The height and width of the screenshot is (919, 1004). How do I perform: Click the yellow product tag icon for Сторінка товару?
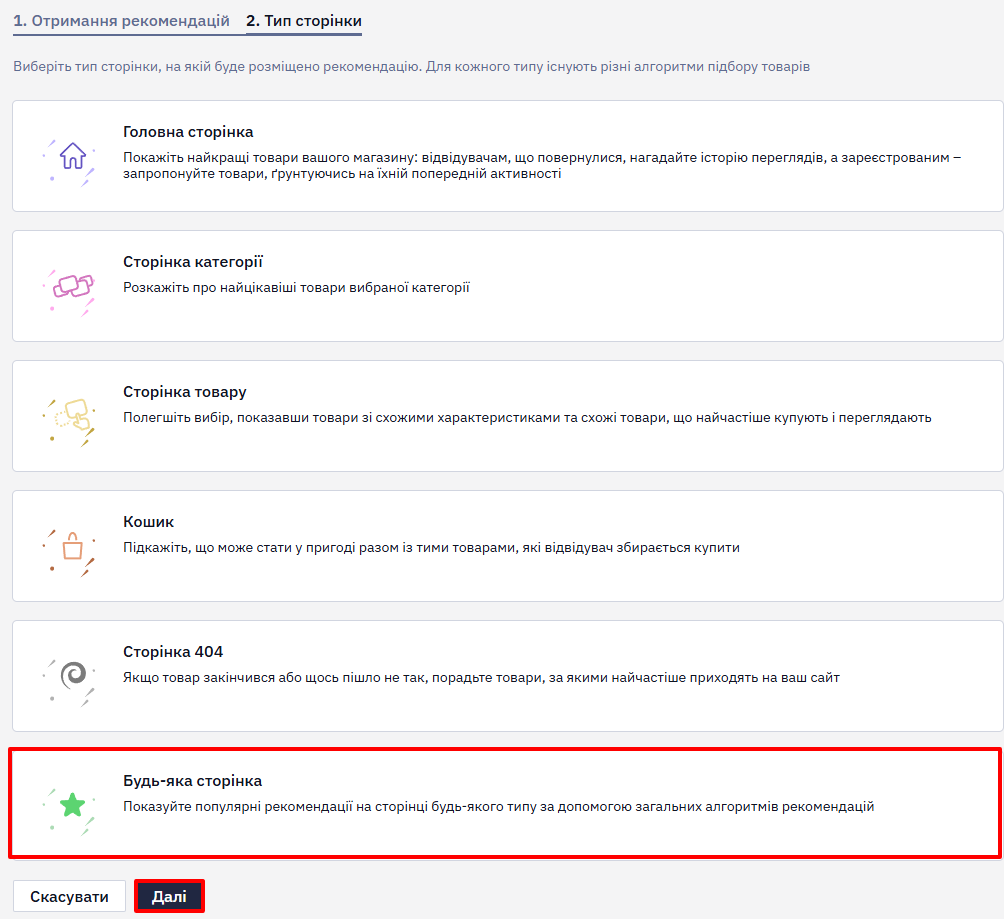[74, 414]
